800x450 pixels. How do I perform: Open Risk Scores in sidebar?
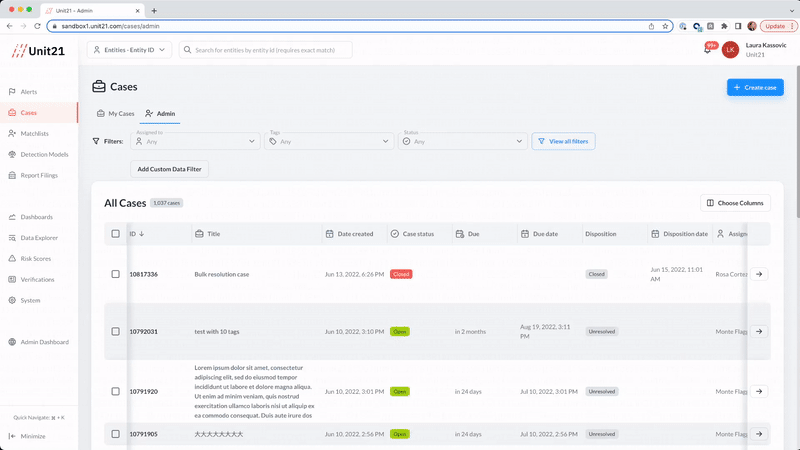coord(39,259)
